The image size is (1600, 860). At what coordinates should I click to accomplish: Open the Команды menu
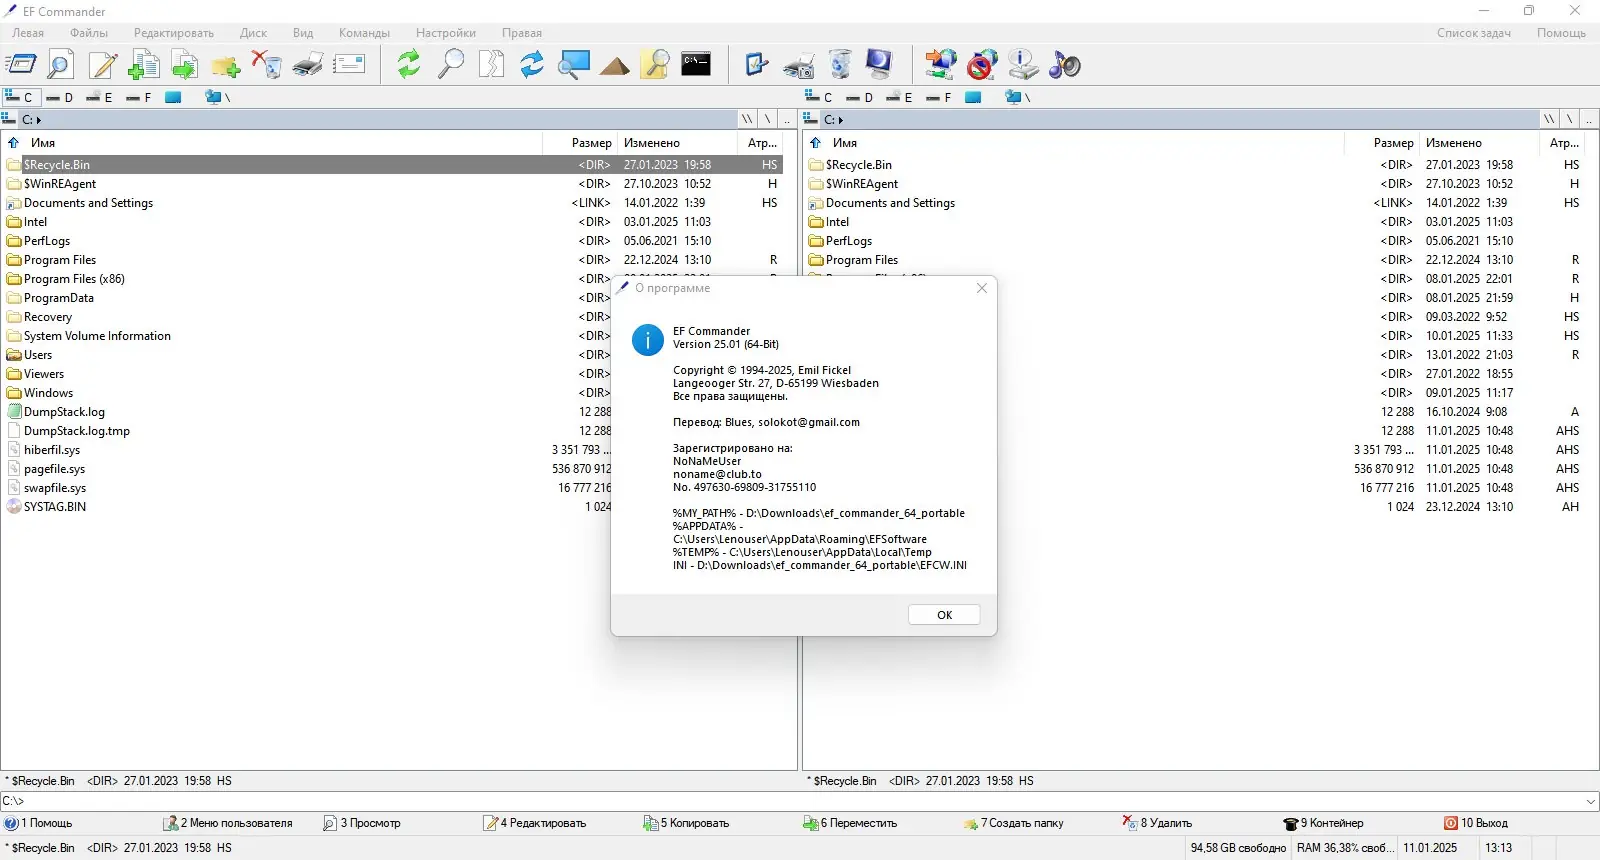point(364,33)
